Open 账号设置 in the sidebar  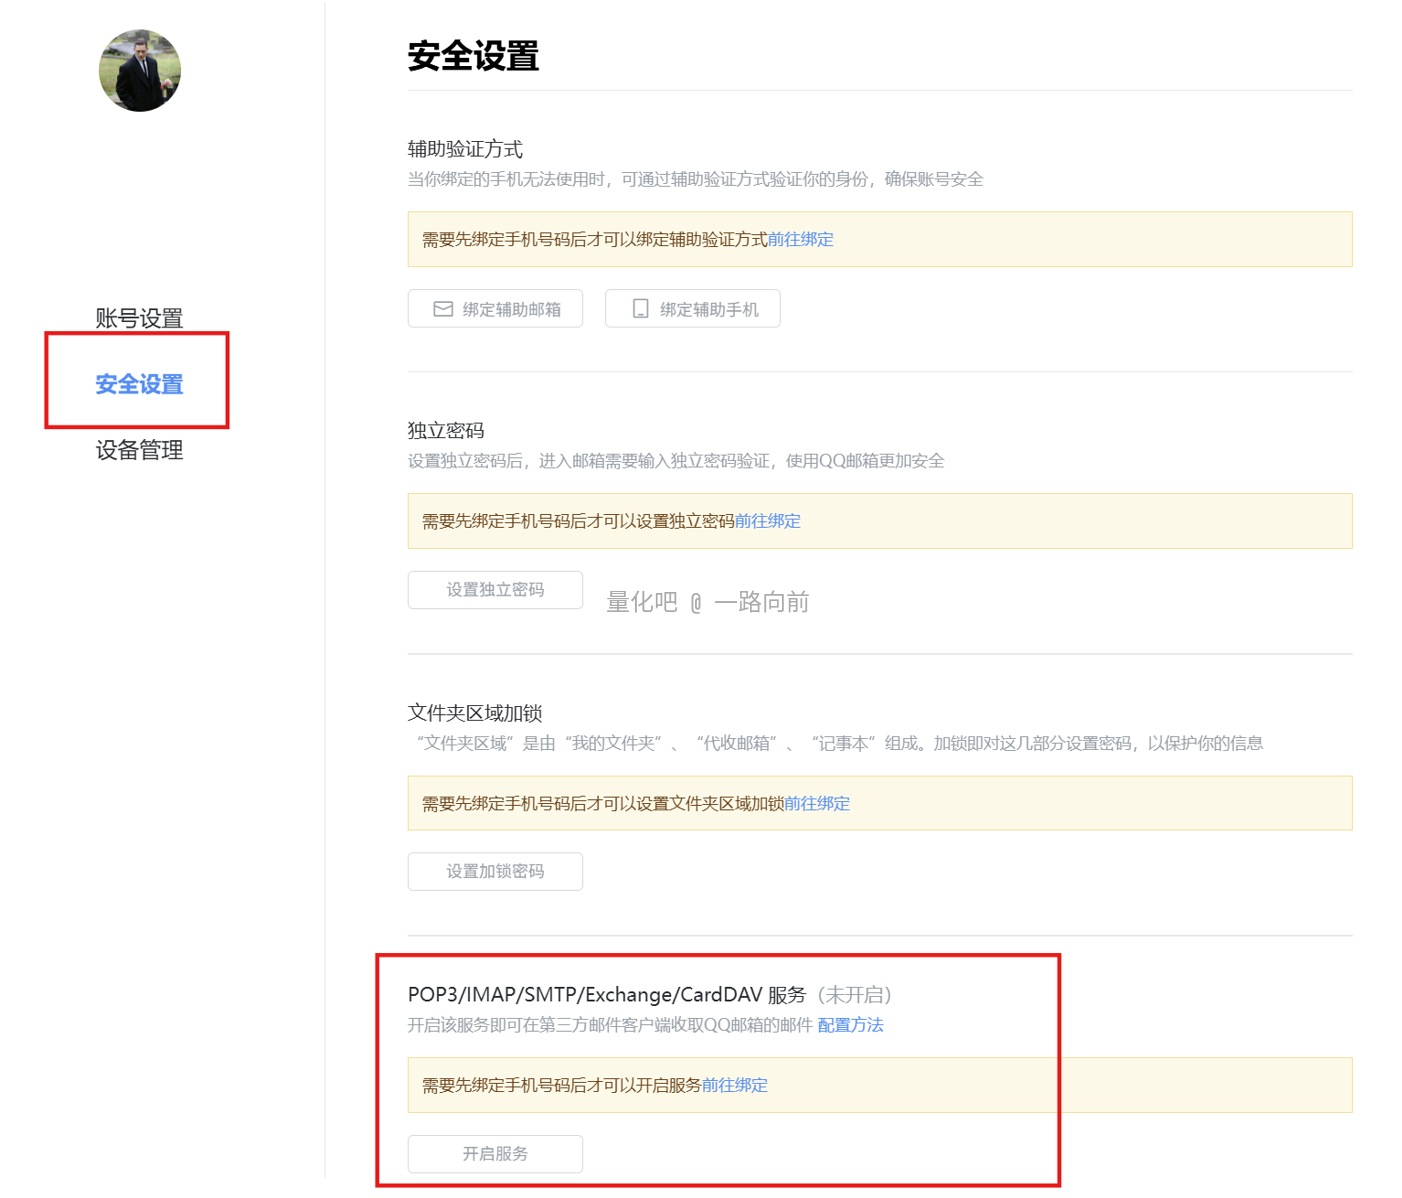pos(139,318)
